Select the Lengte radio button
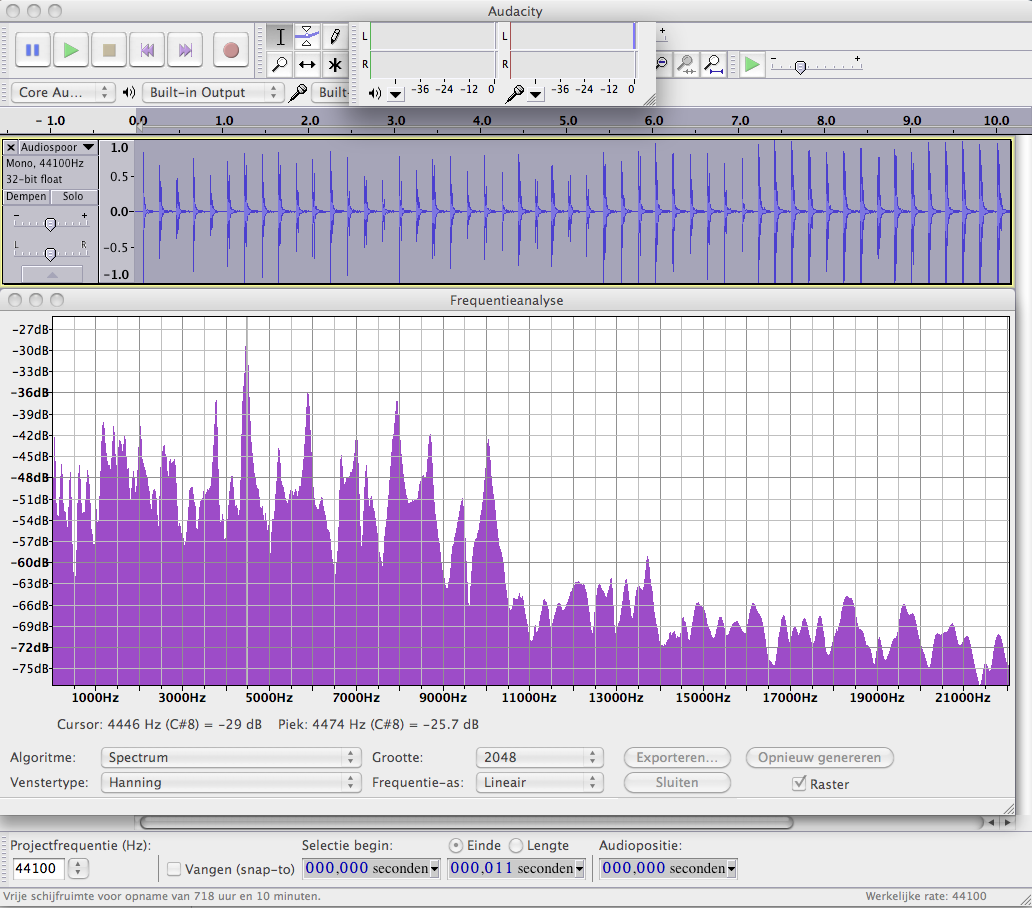Screen dimensions: 1032x908 point(516,845)
